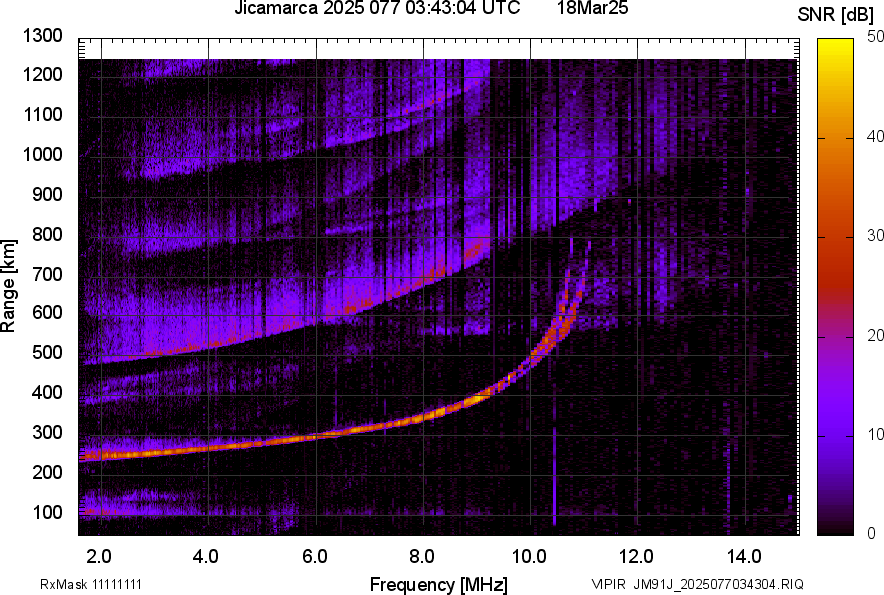The width and height of the screenshot is (884, 595).
Task: Click the title text 'Jicamarca 2025 077 03:43:04 UTC'
Action: (x=377, y=8)
